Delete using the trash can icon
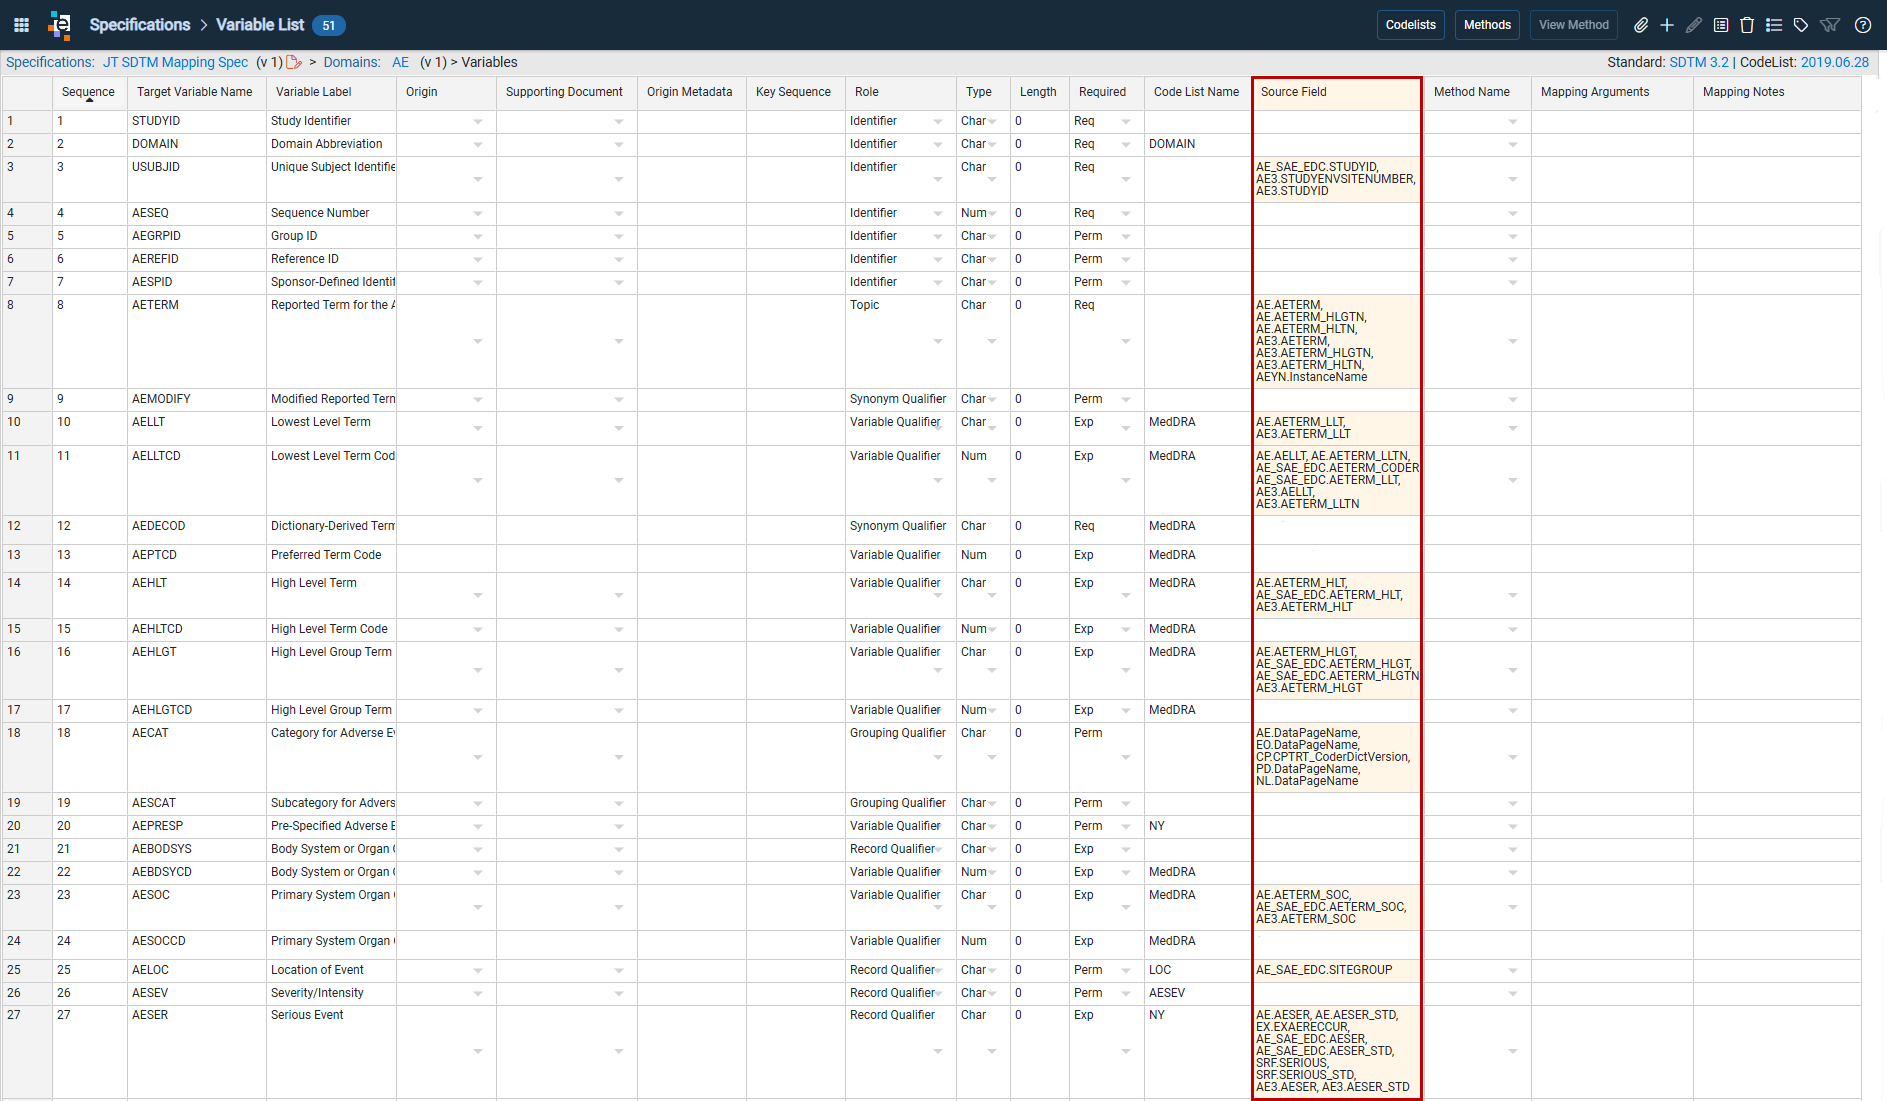The height and width of the screenshot is (1101, 1887). (x=1747, y=25)
